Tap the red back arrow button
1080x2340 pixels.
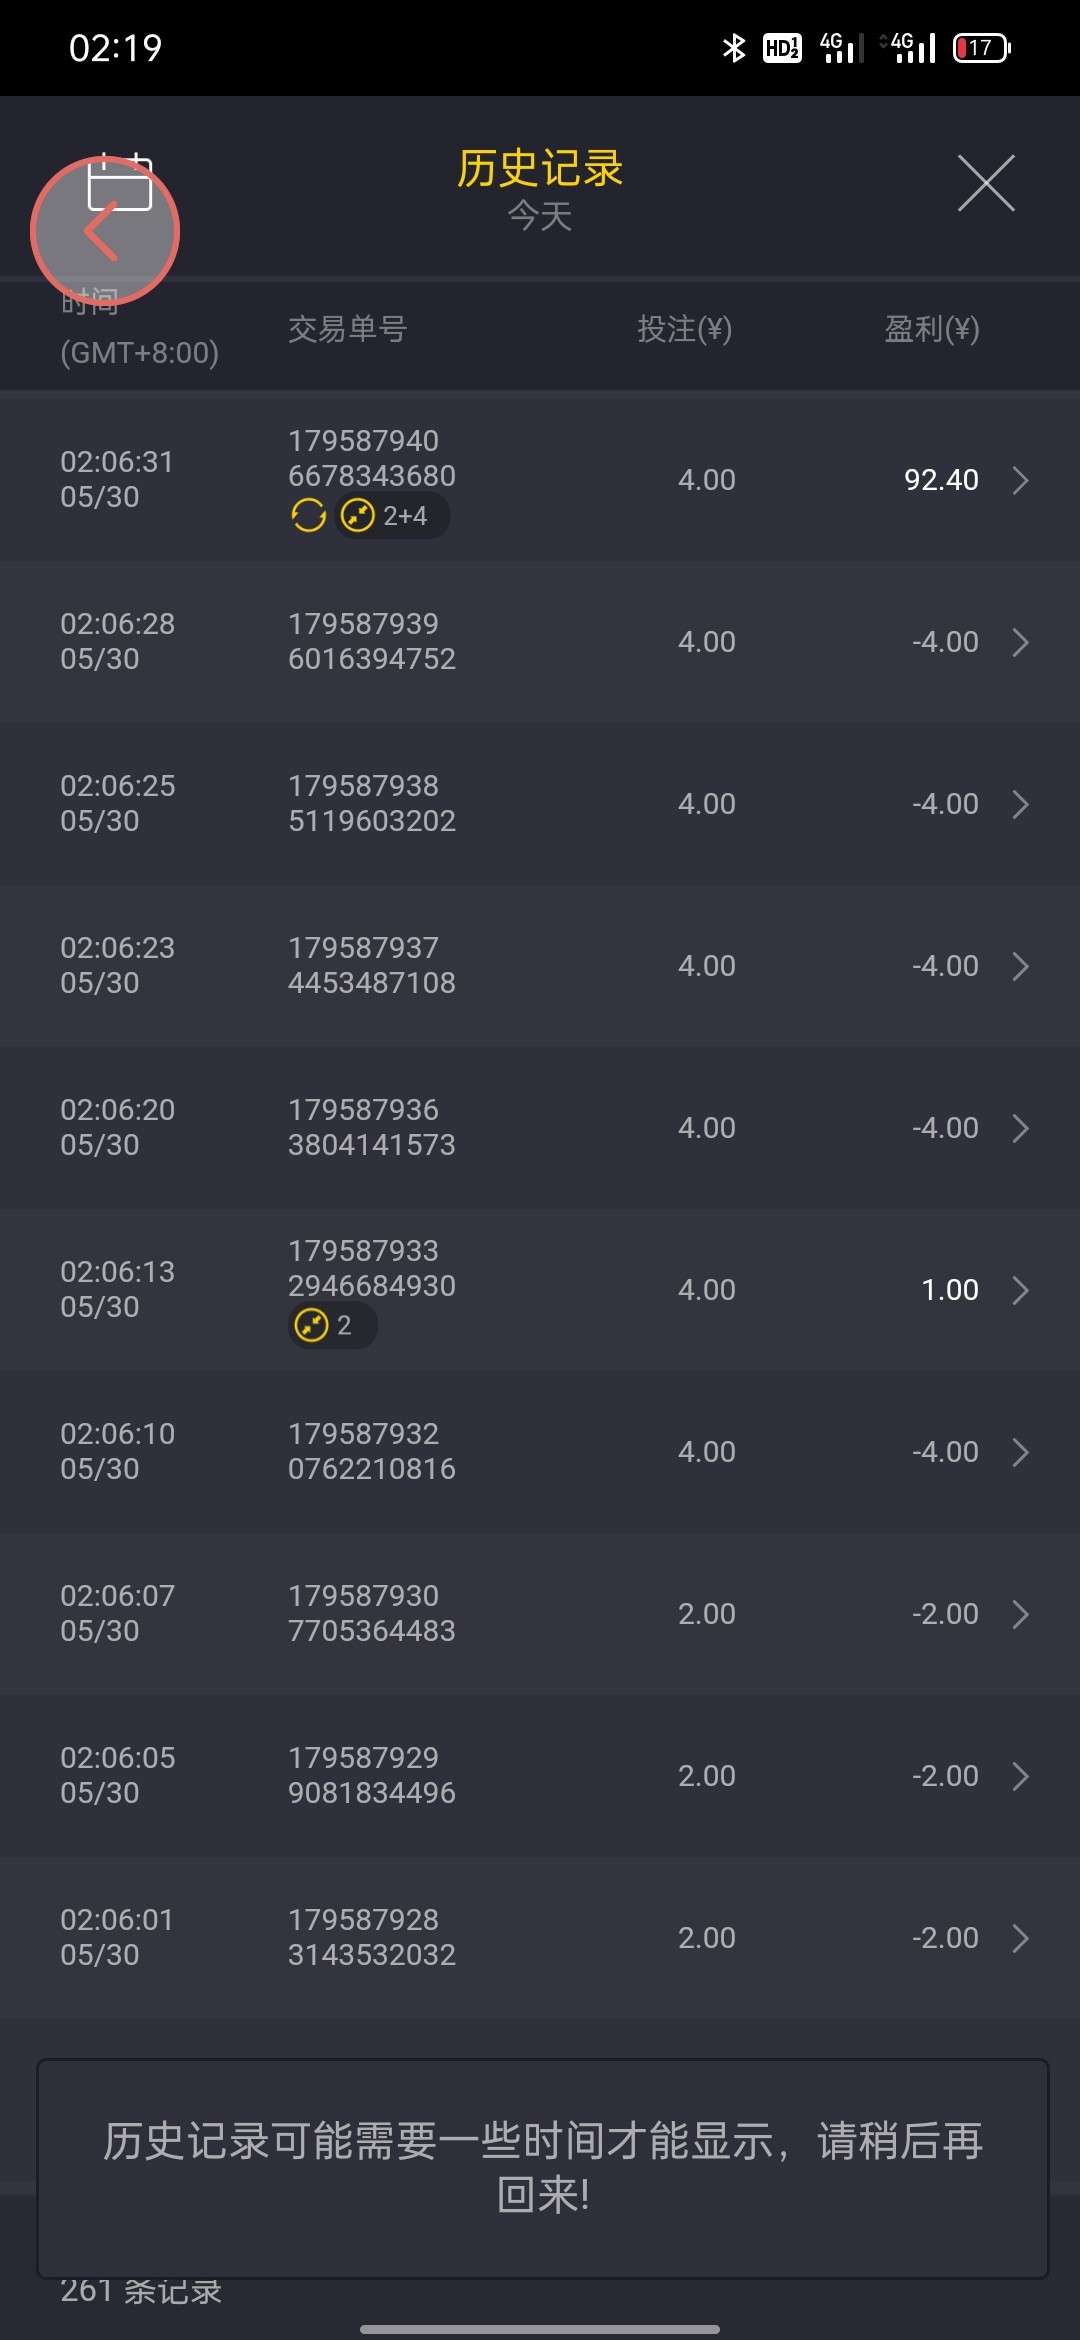pos(104,232)
